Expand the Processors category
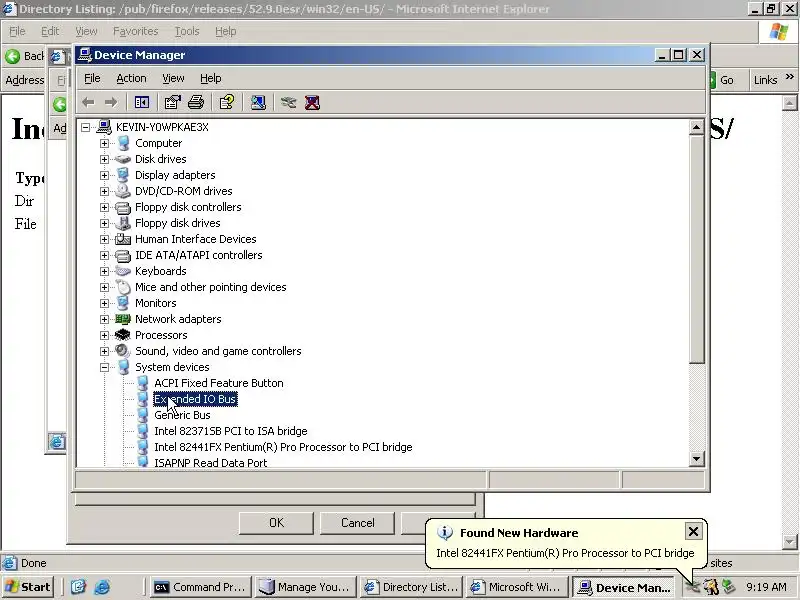 104,335
